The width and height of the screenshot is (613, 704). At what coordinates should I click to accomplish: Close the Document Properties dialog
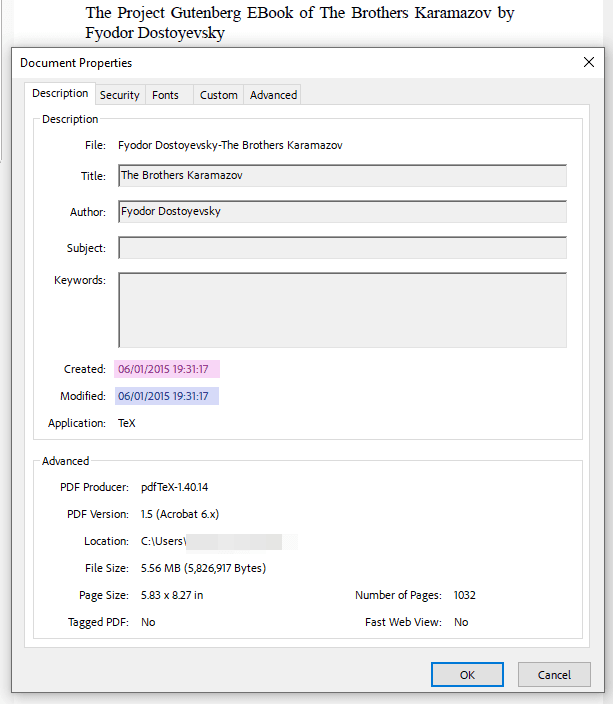tap(589, 62)
